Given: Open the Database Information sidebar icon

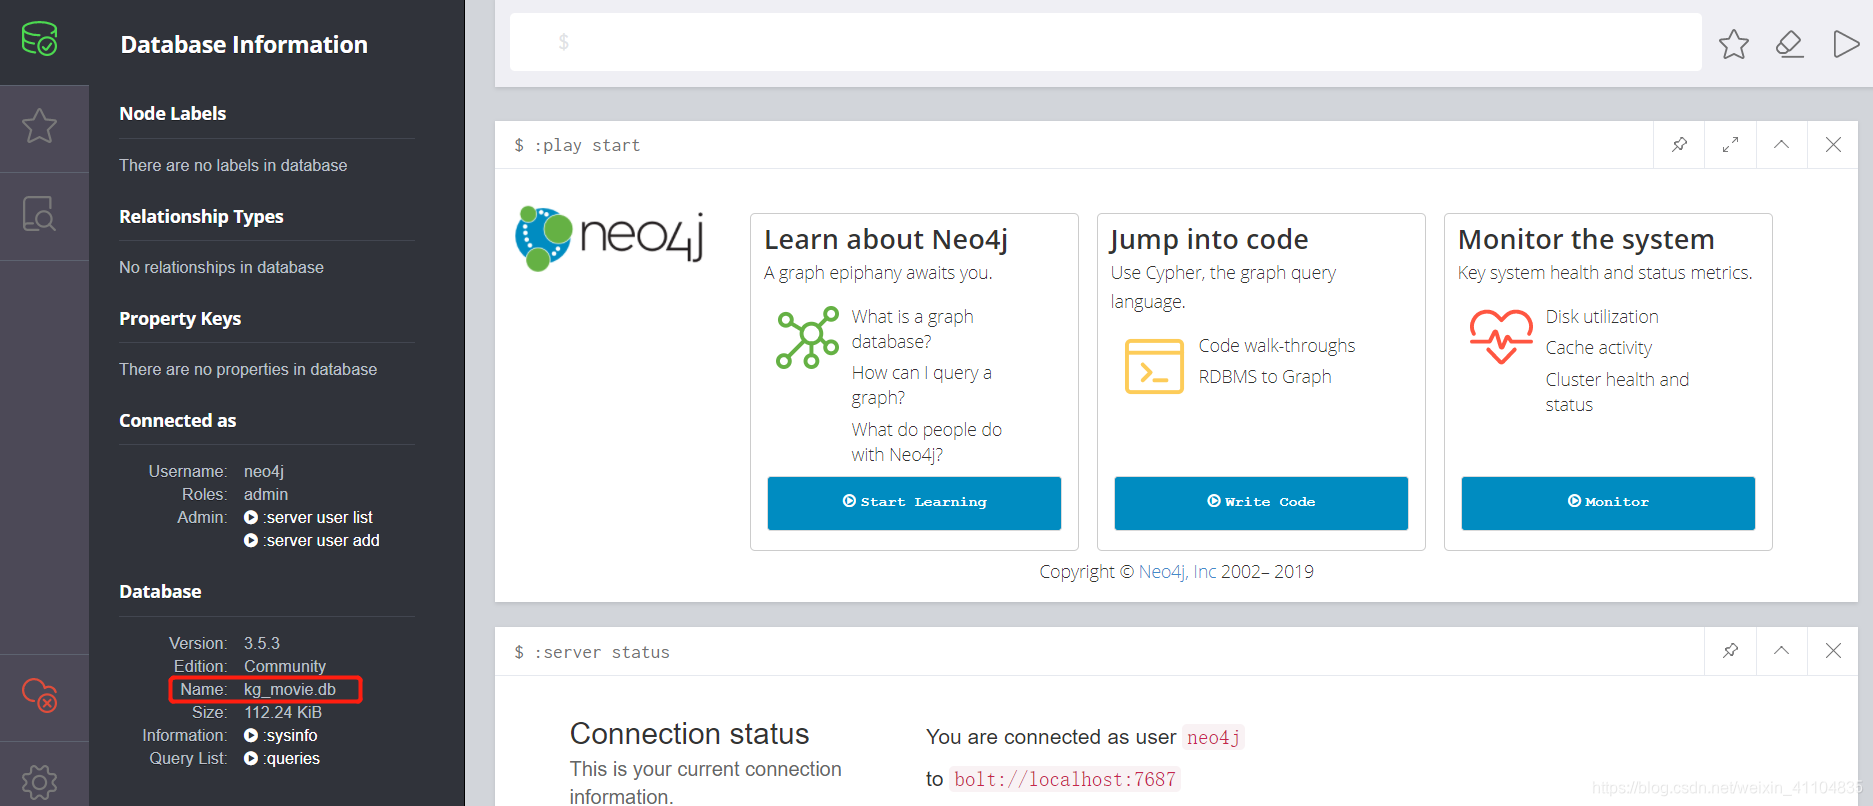Looking at the screenshot, I should click(40, 40).
